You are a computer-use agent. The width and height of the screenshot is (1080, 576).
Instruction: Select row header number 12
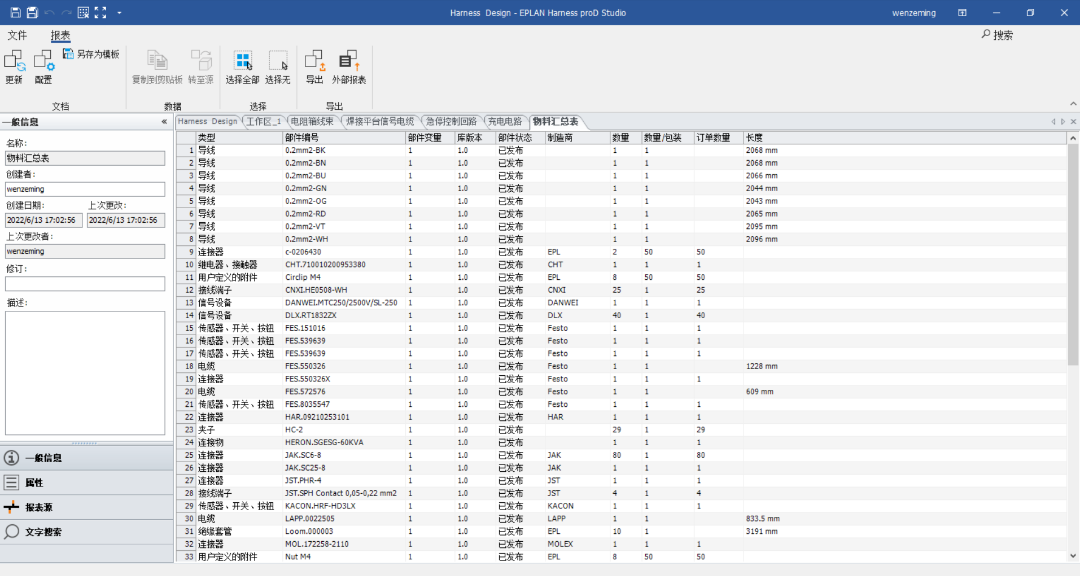pyautogui.click(x=186, y=290)
